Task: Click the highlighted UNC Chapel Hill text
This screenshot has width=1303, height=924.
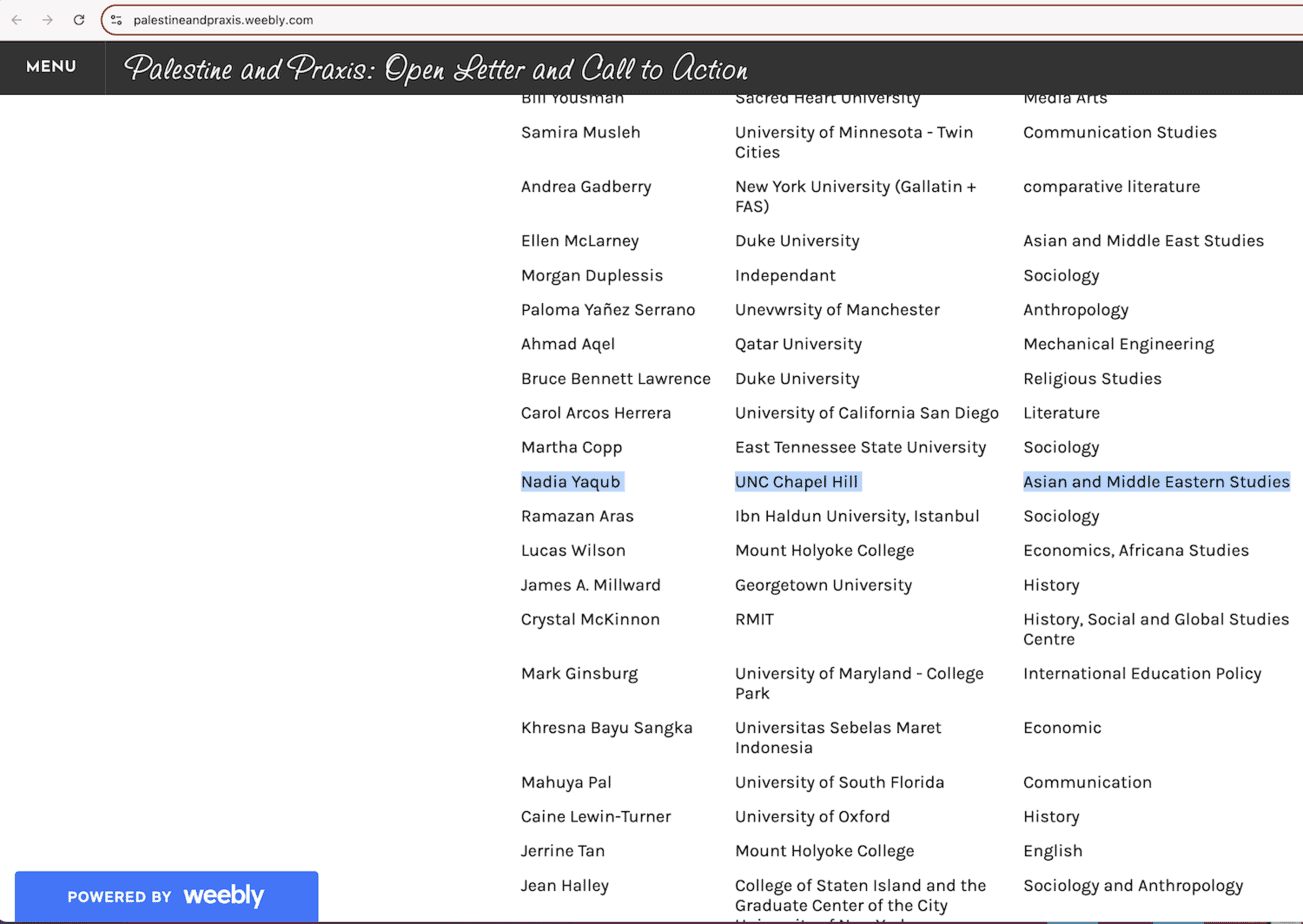Action: [796, 482]
